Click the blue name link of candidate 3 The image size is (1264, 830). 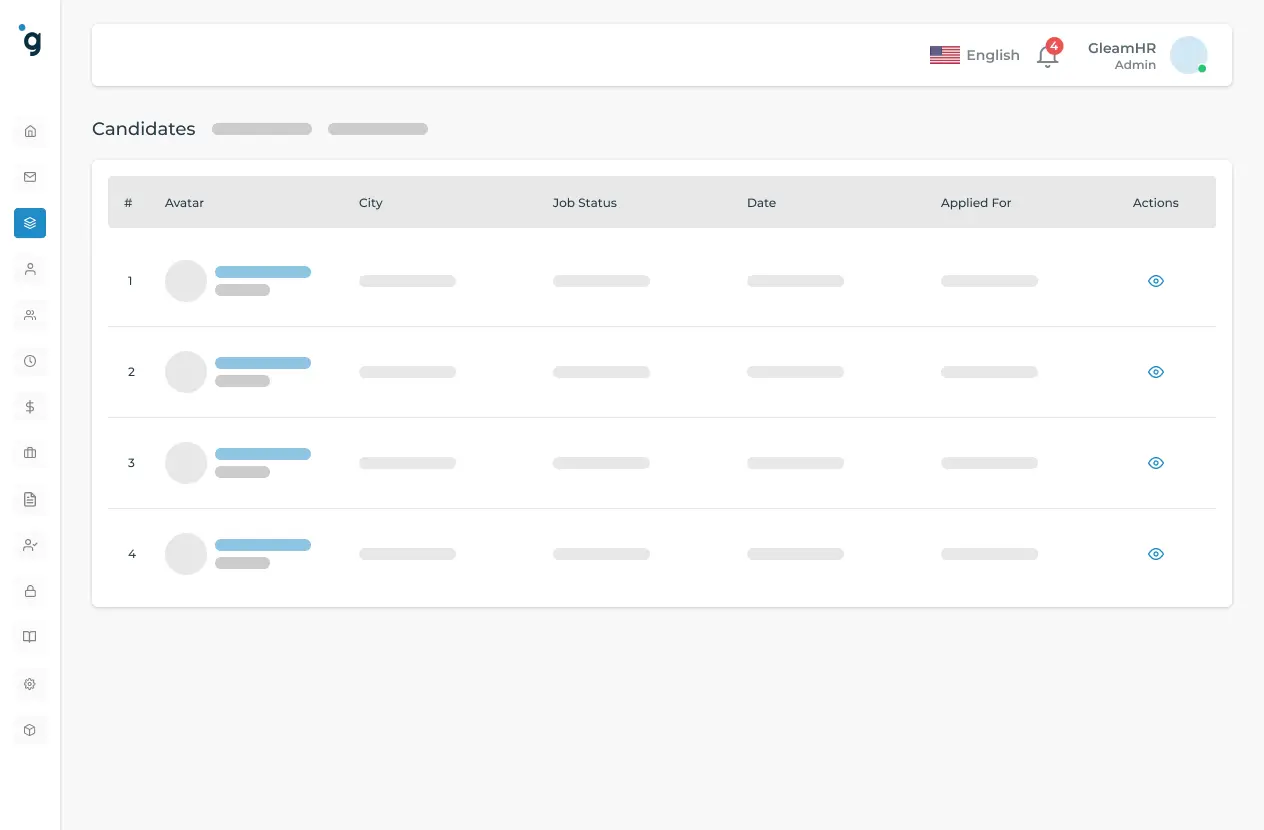point(263,454)
